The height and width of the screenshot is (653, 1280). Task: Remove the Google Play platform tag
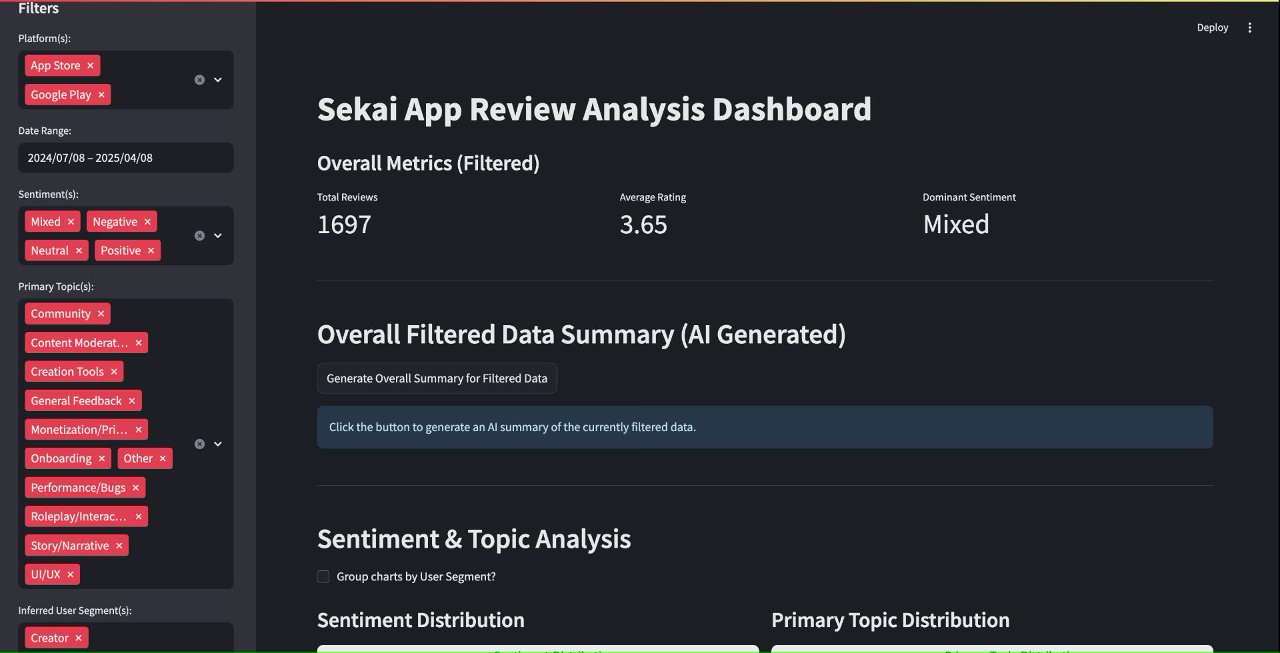(x=101, y=95)
